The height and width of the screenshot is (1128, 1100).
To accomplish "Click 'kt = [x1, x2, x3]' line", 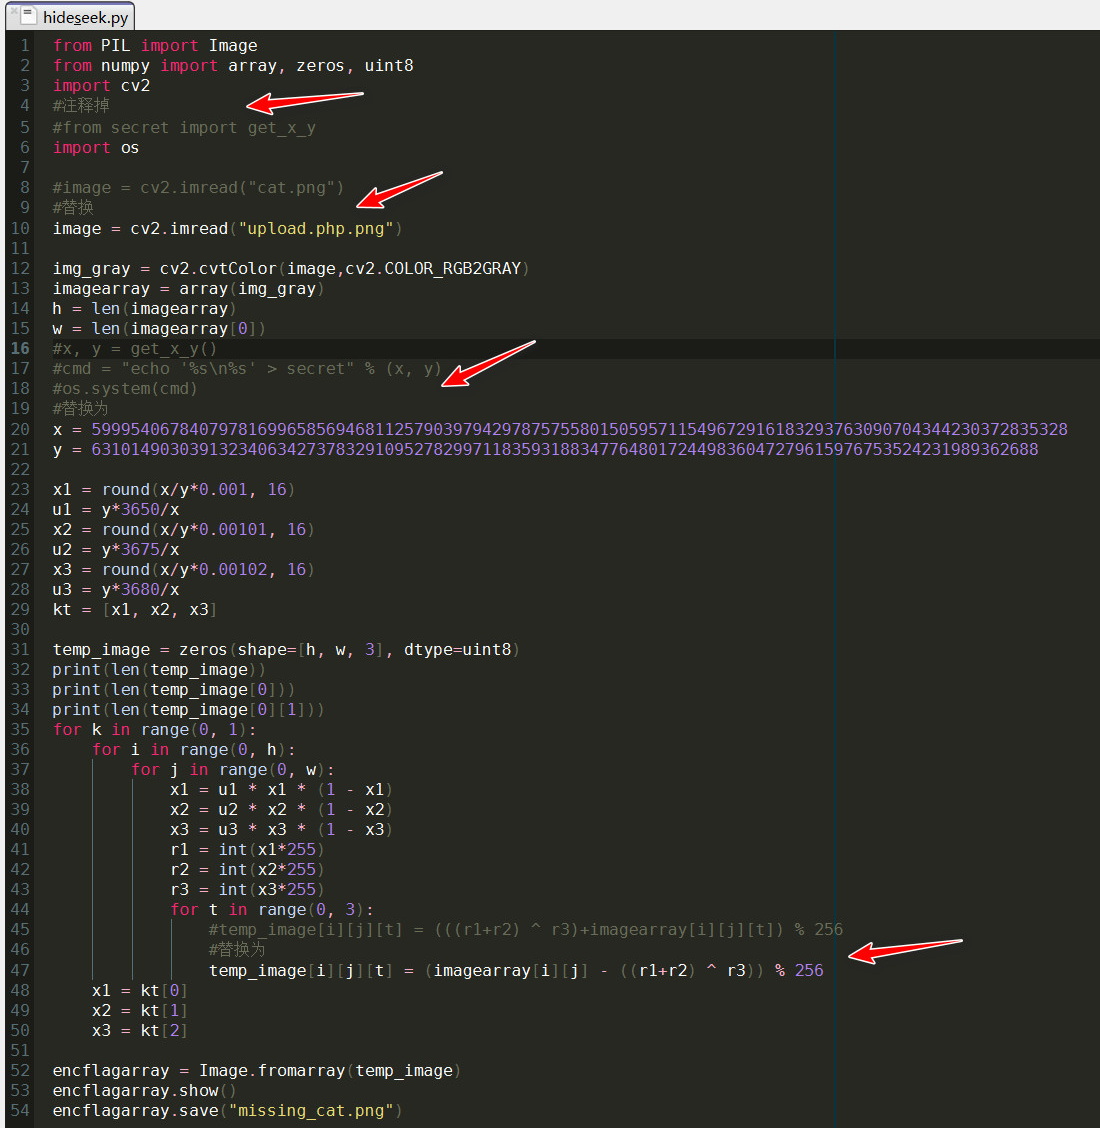I will (135, 610).
